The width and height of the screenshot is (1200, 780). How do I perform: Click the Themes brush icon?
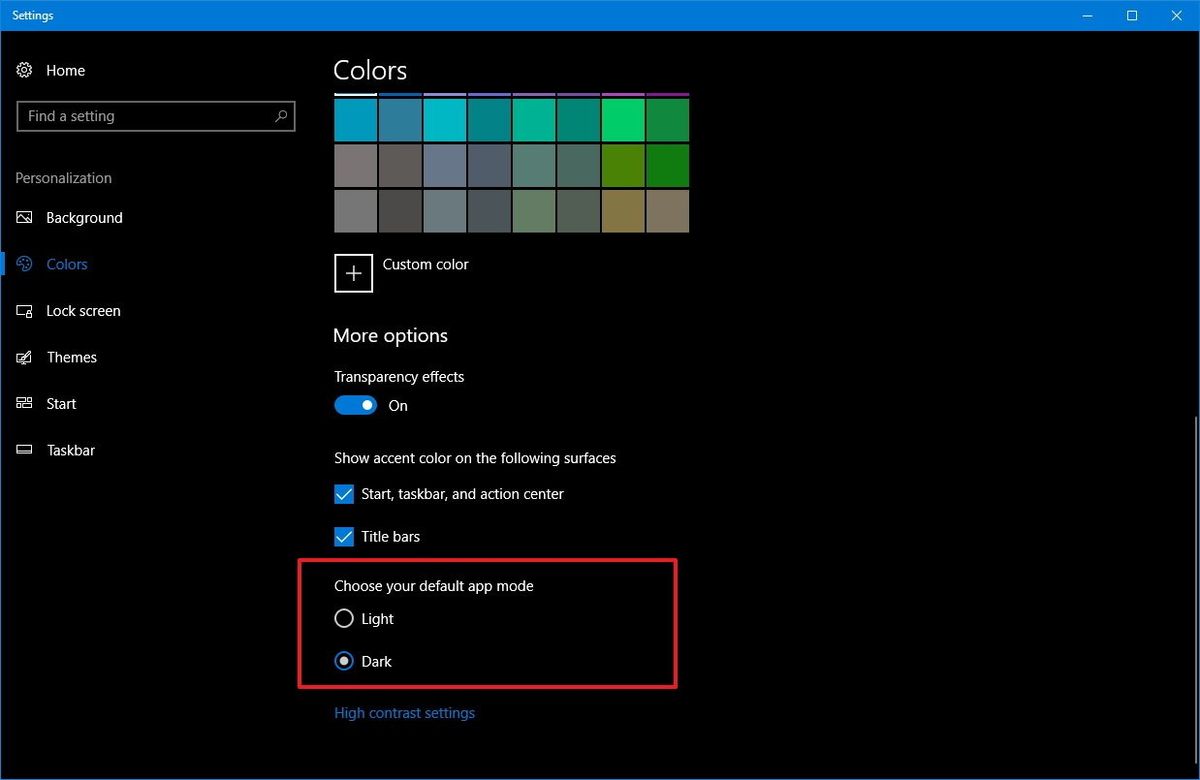[x=24, y=357]
